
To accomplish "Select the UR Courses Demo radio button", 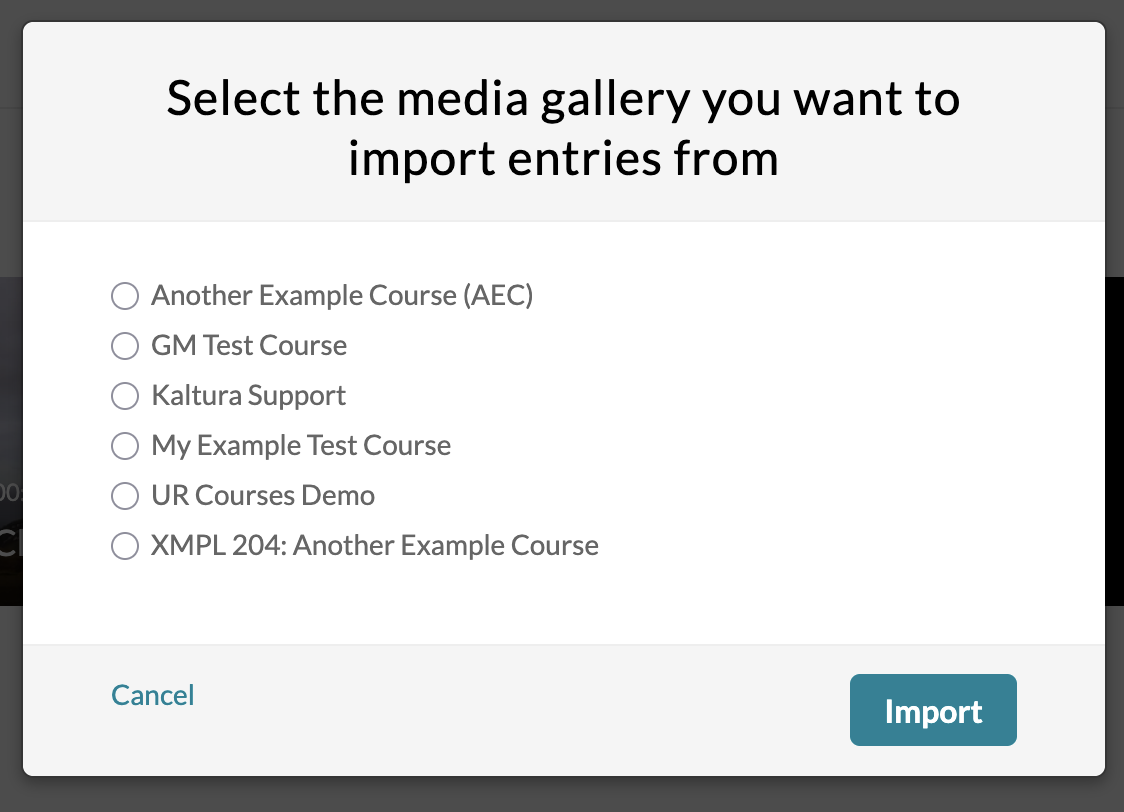I will pyautogui.click(x=125, y=496).
